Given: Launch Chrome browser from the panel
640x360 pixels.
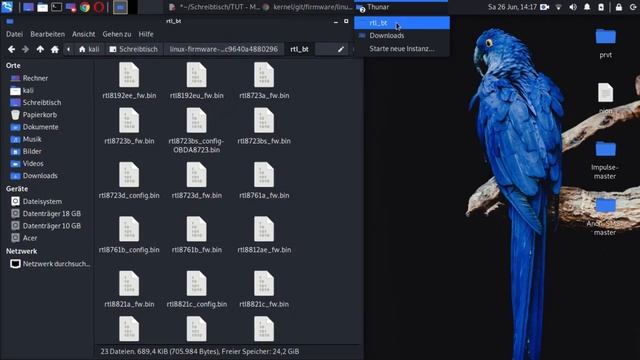Looking at the screenshot, I should click(85, 7).
